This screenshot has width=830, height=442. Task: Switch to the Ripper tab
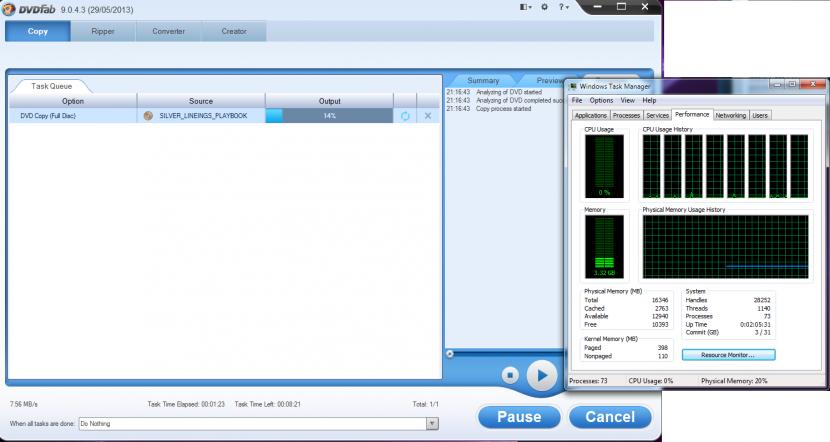tap(103, 31)
